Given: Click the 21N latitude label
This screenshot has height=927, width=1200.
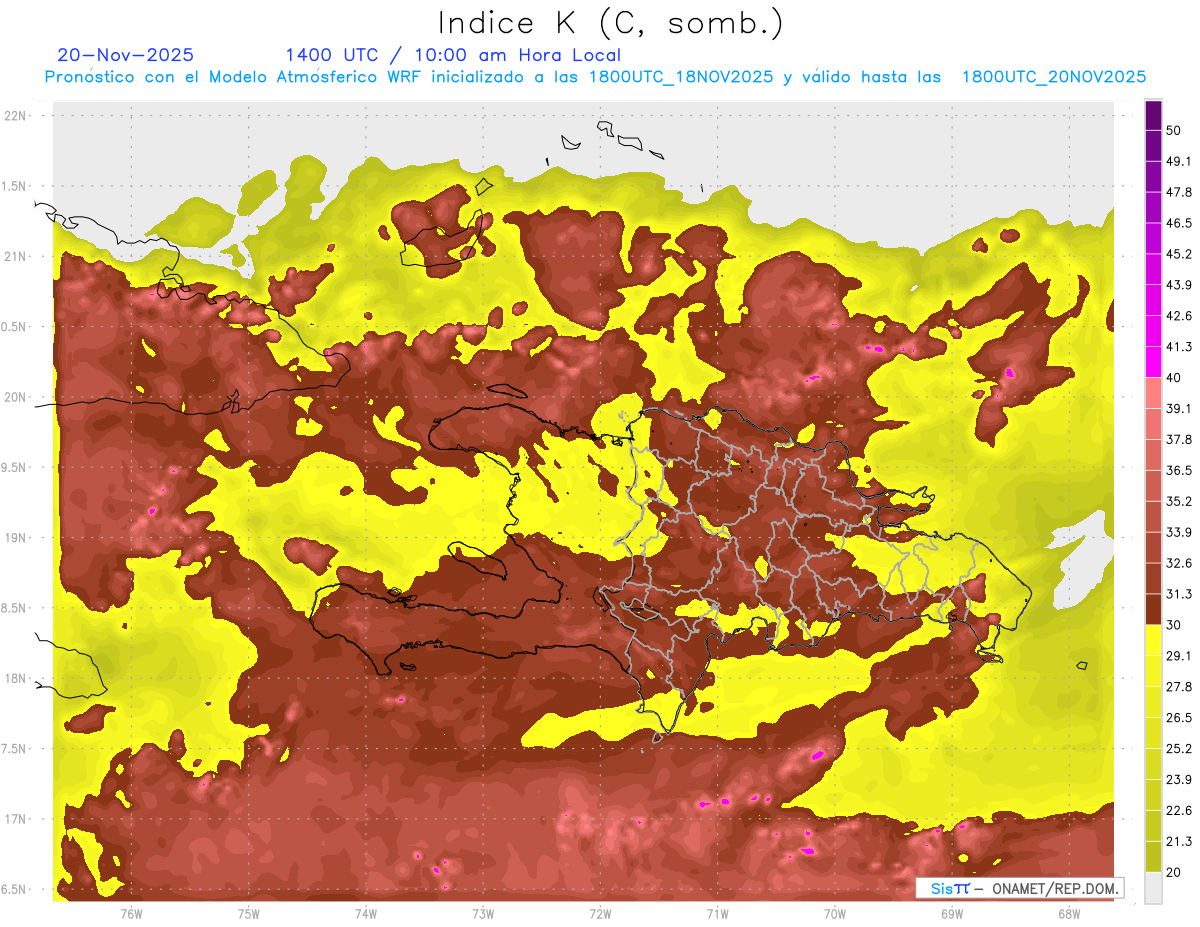Looking at the screenshot, I should (17, 256).
